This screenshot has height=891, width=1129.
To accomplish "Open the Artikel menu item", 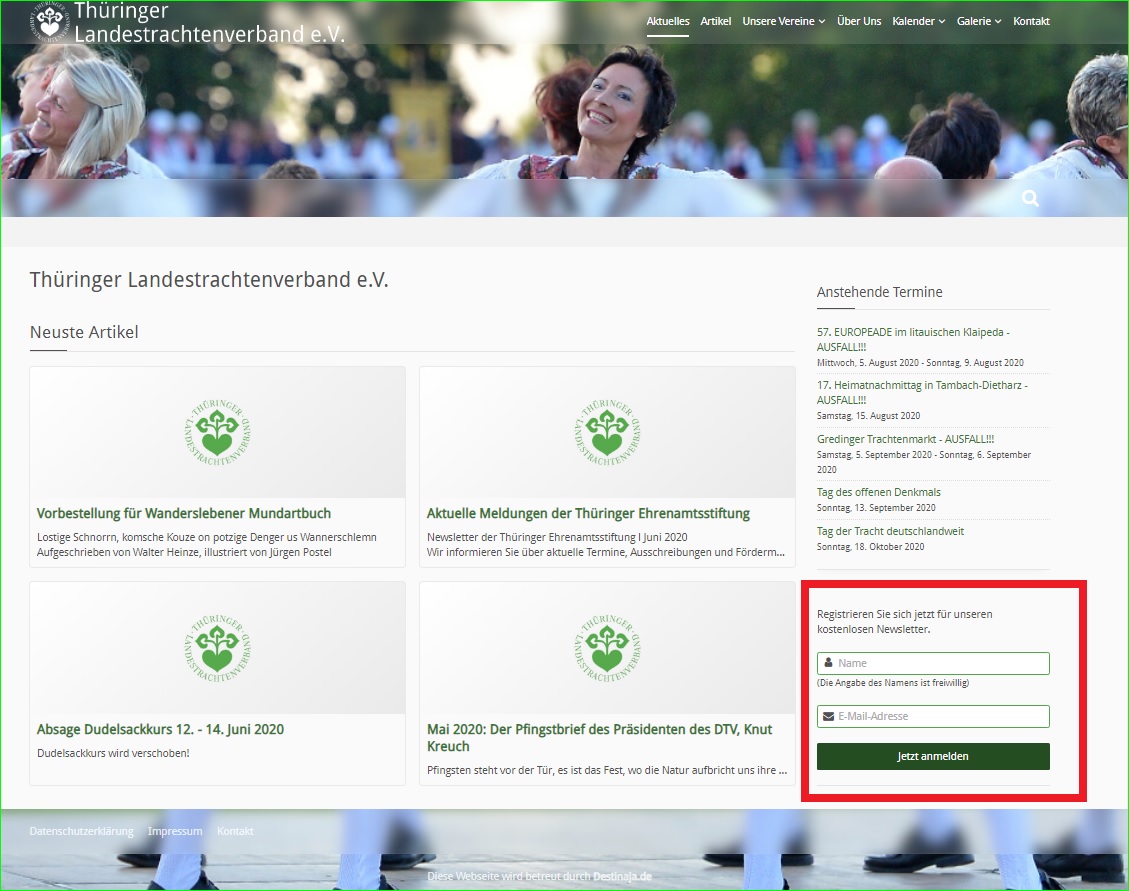I will coord(715,21).
